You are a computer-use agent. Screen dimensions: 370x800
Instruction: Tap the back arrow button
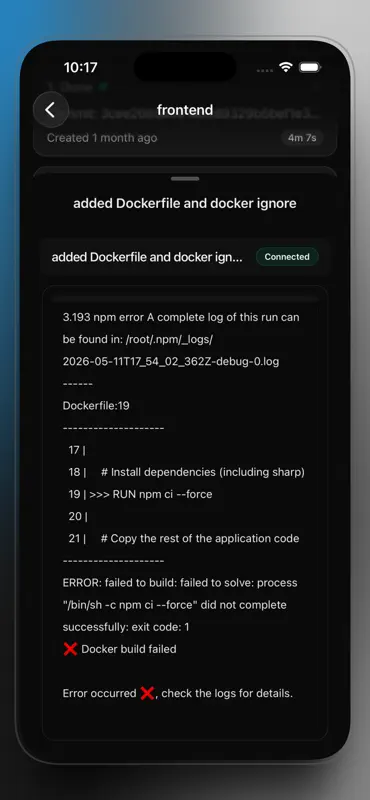(51, 110)
